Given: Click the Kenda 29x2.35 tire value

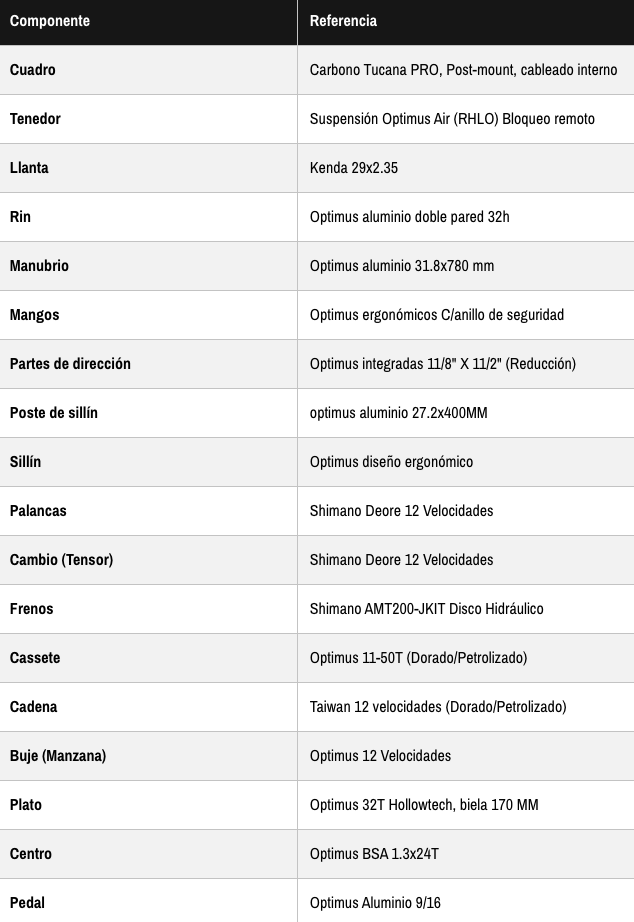Looking at the screenshot, I should click(354, 168).
